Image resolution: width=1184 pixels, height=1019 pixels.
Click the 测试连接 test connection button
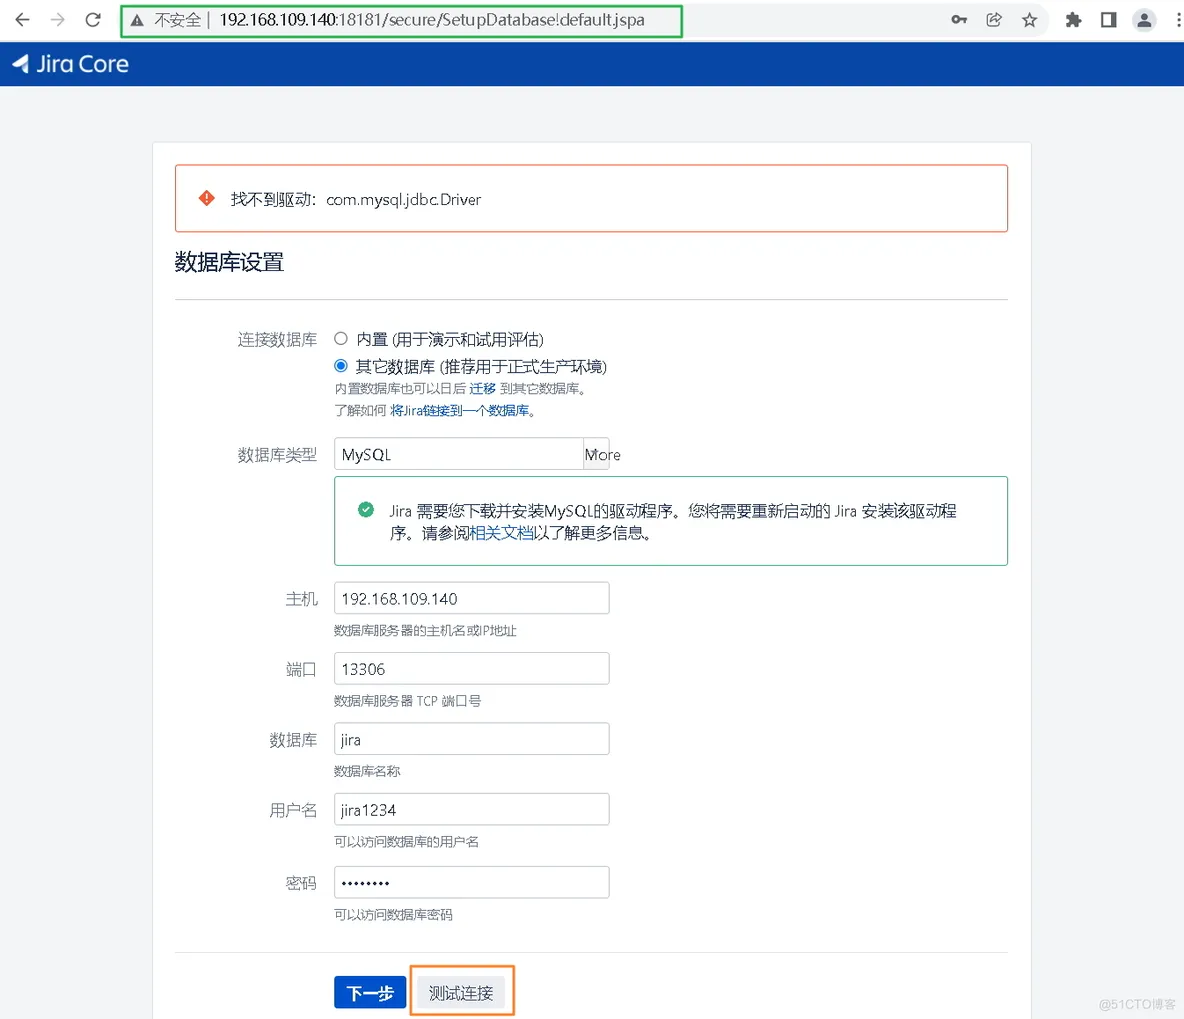(461, 993)
